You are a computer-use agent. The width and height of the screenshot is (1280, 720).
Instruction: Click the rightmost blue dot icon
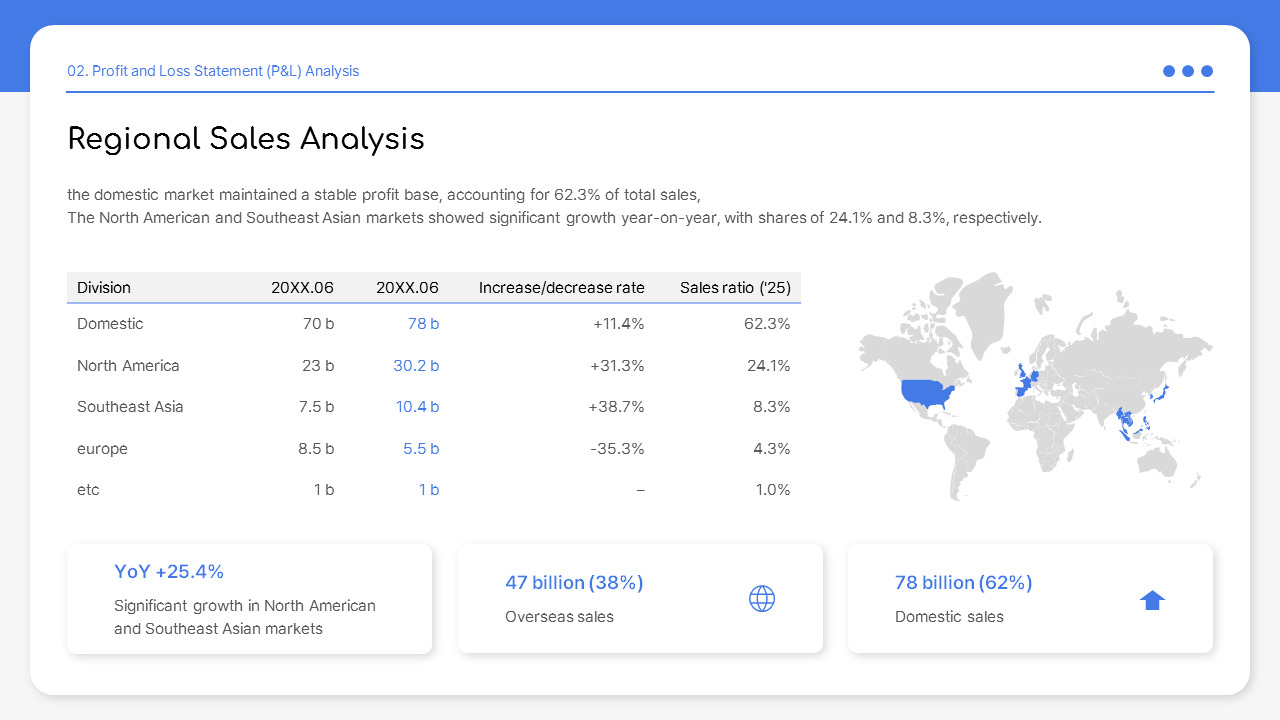[1207, 71]
